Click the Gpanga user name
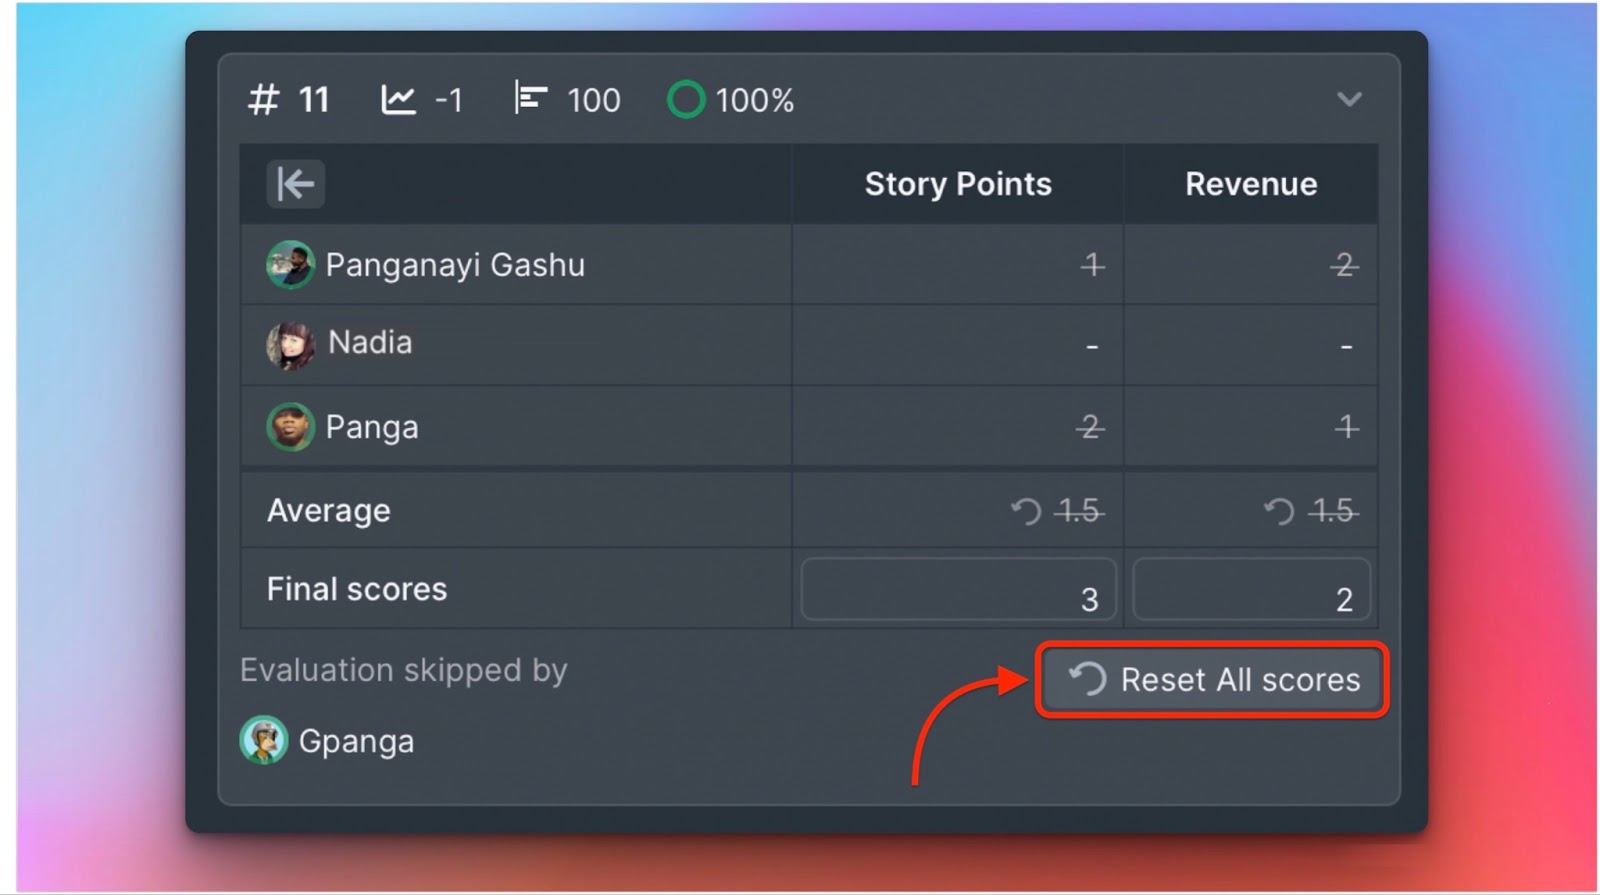The height and width of the screenshot is (895, 1600). tap(356, 742)
